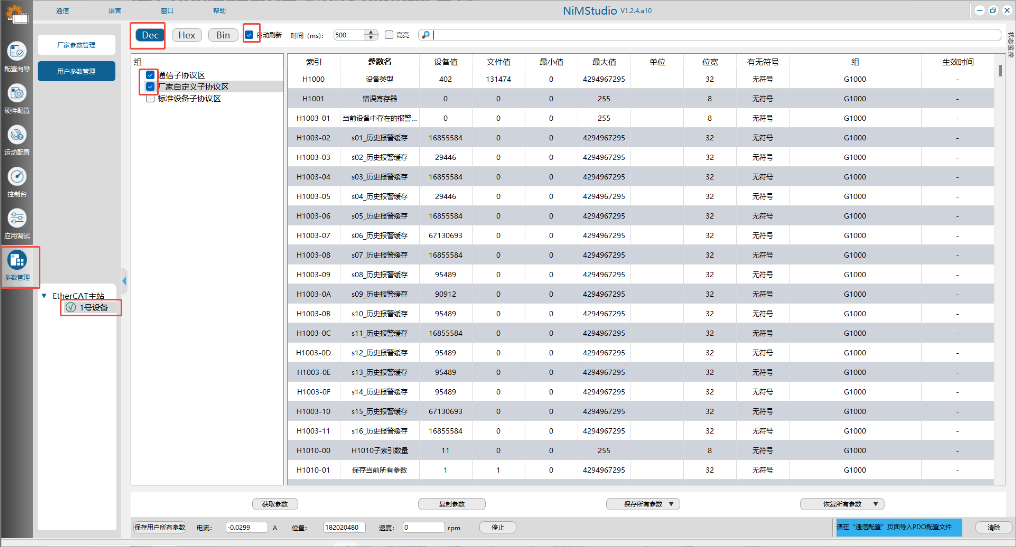Switch to 用户参数管理 tab
Screen dimensions: 1016x547
pos(76,71)
